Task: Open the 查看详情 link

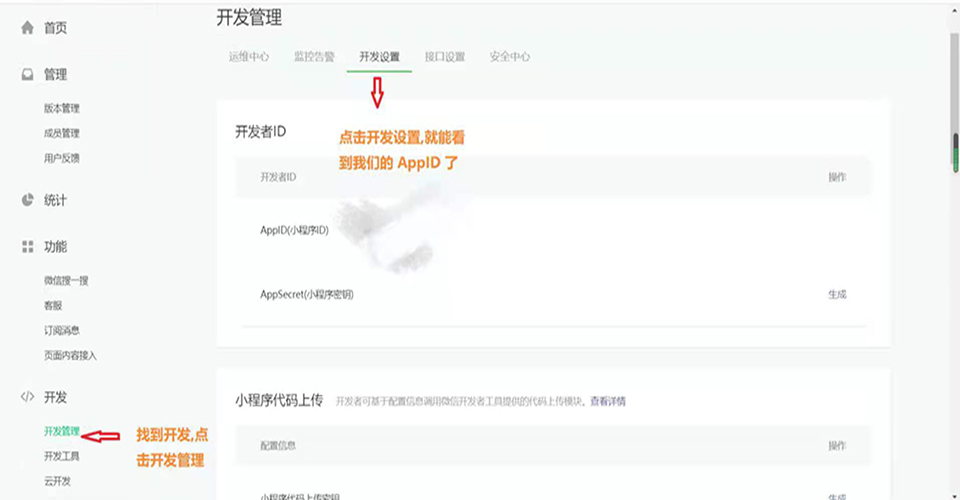Action: pyautogui.click(x=608, y=401)
